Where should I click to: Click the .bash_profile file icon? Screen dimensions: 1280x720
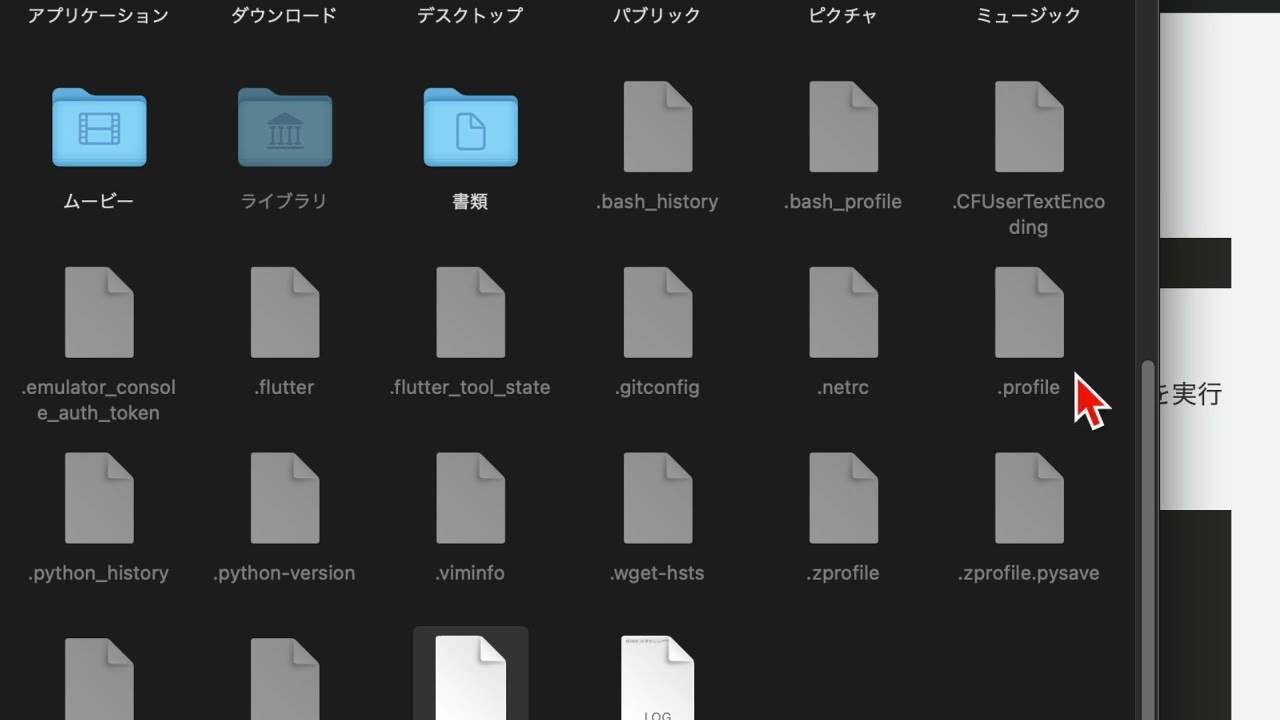(x=843, y=127)
